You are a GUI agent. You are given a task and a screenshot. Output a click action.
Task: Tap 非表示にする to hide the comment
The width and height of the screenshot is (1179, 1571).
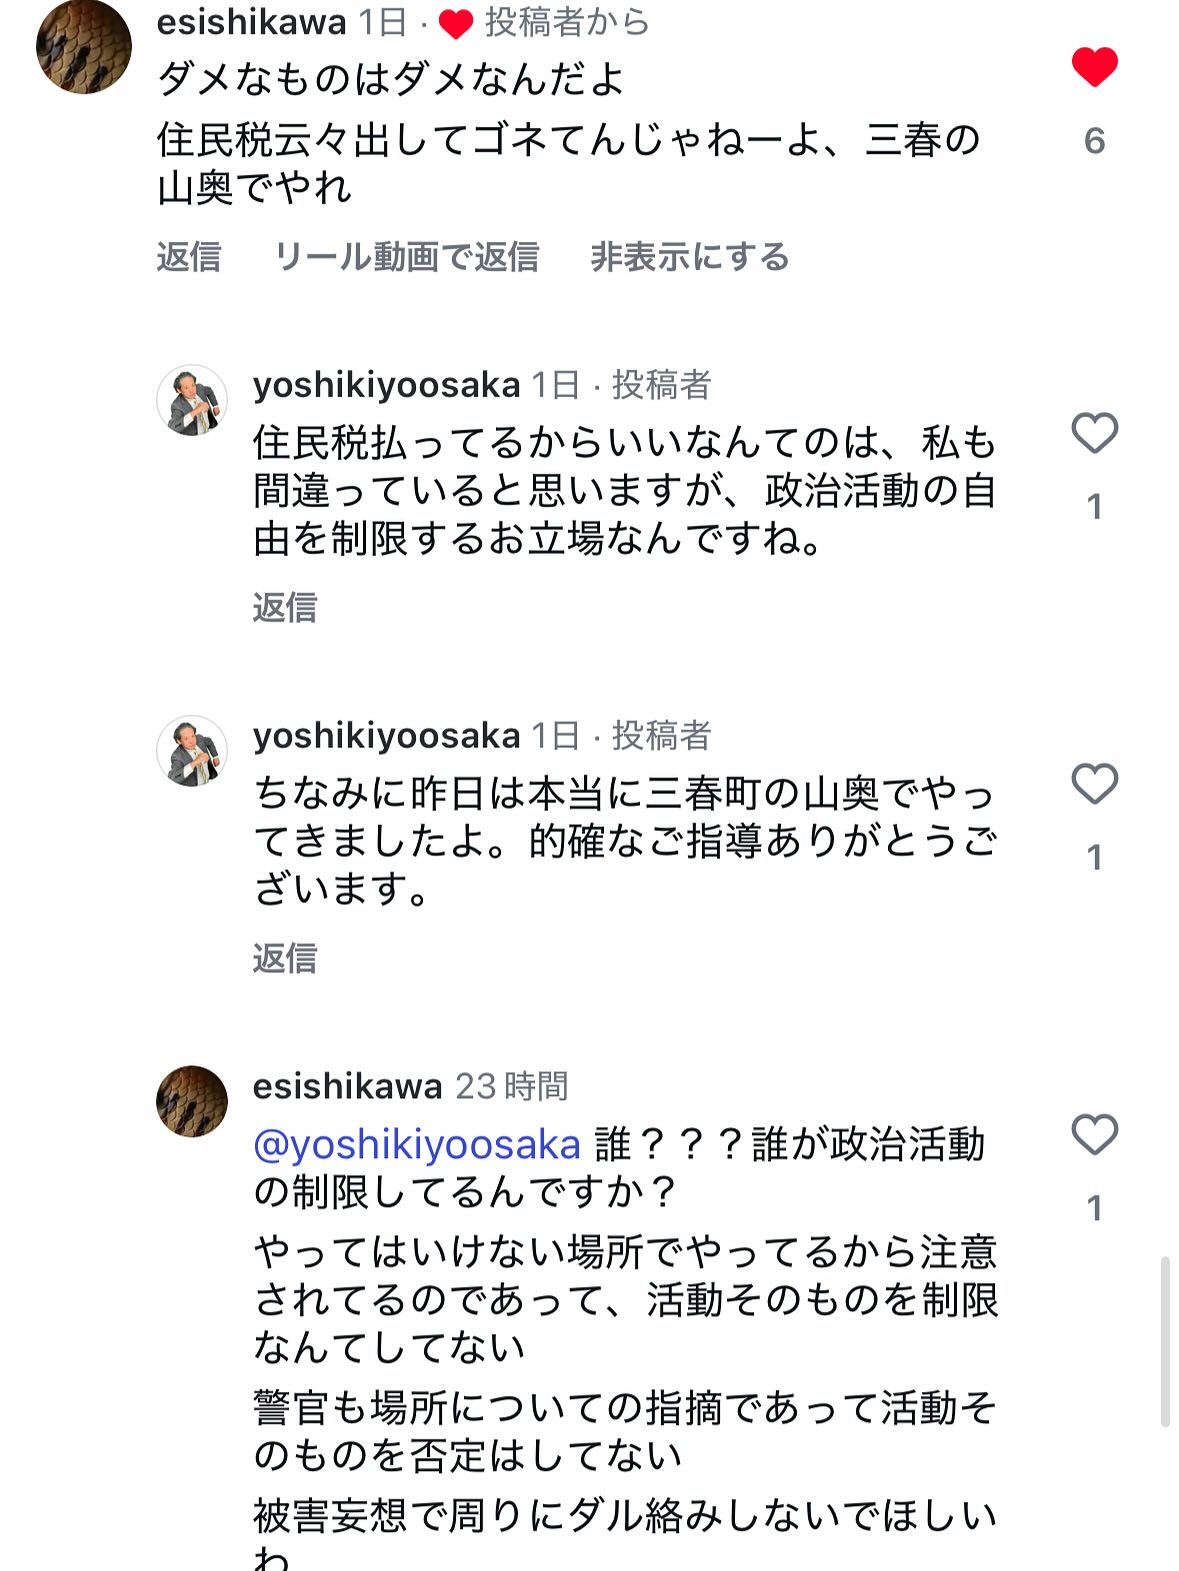[x=689, y=257]
